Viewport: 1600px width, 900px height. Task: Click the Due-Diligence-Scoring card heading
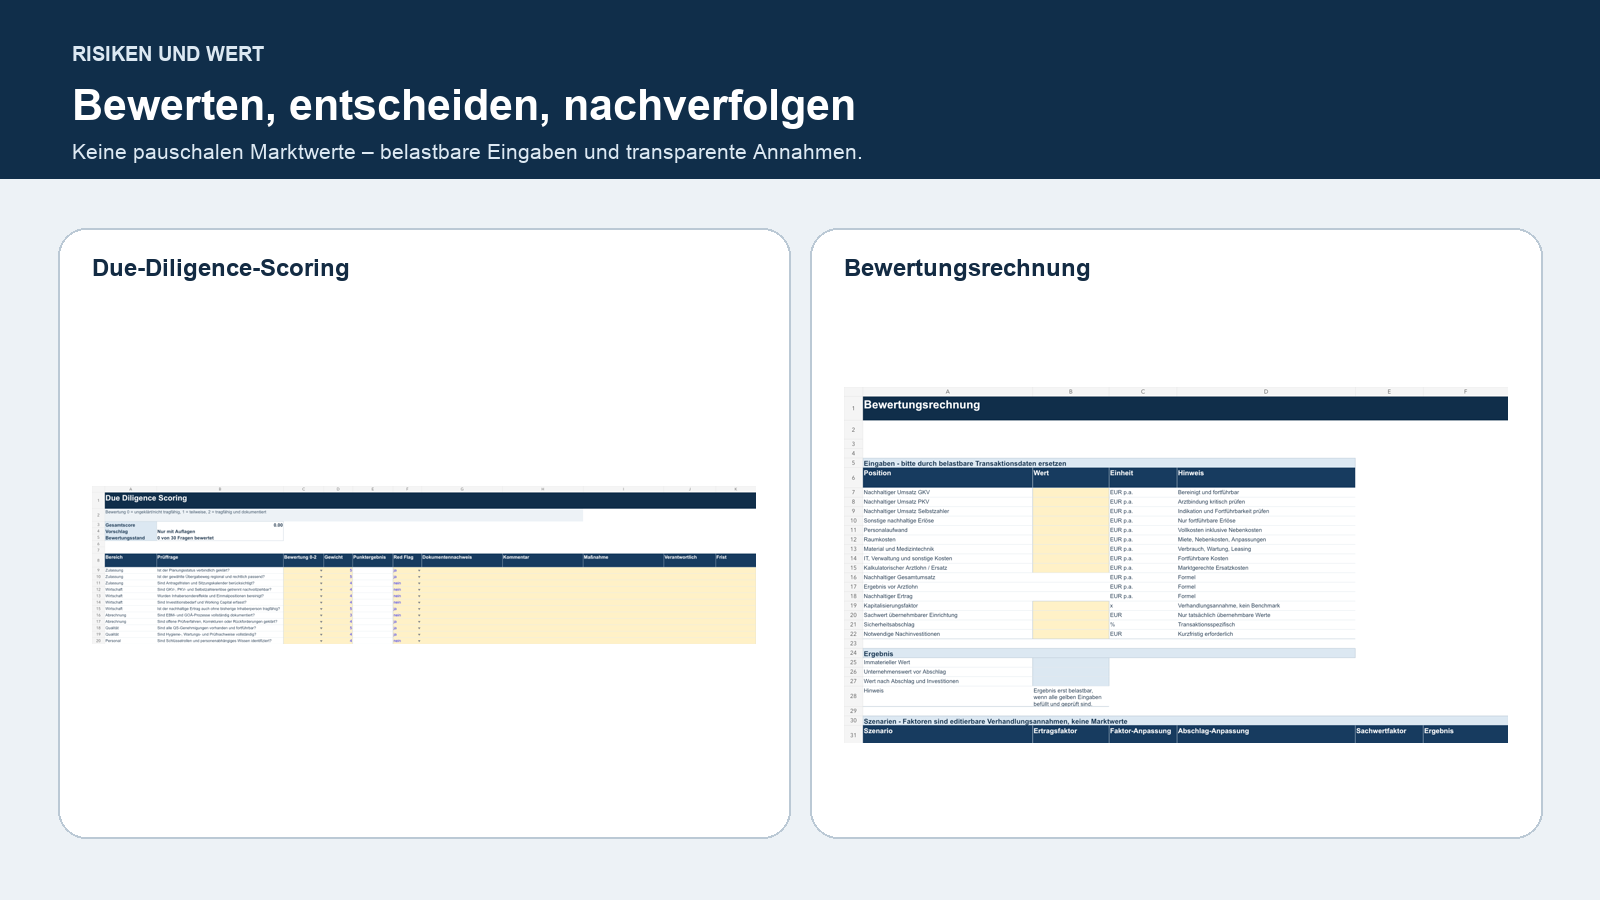220,268
